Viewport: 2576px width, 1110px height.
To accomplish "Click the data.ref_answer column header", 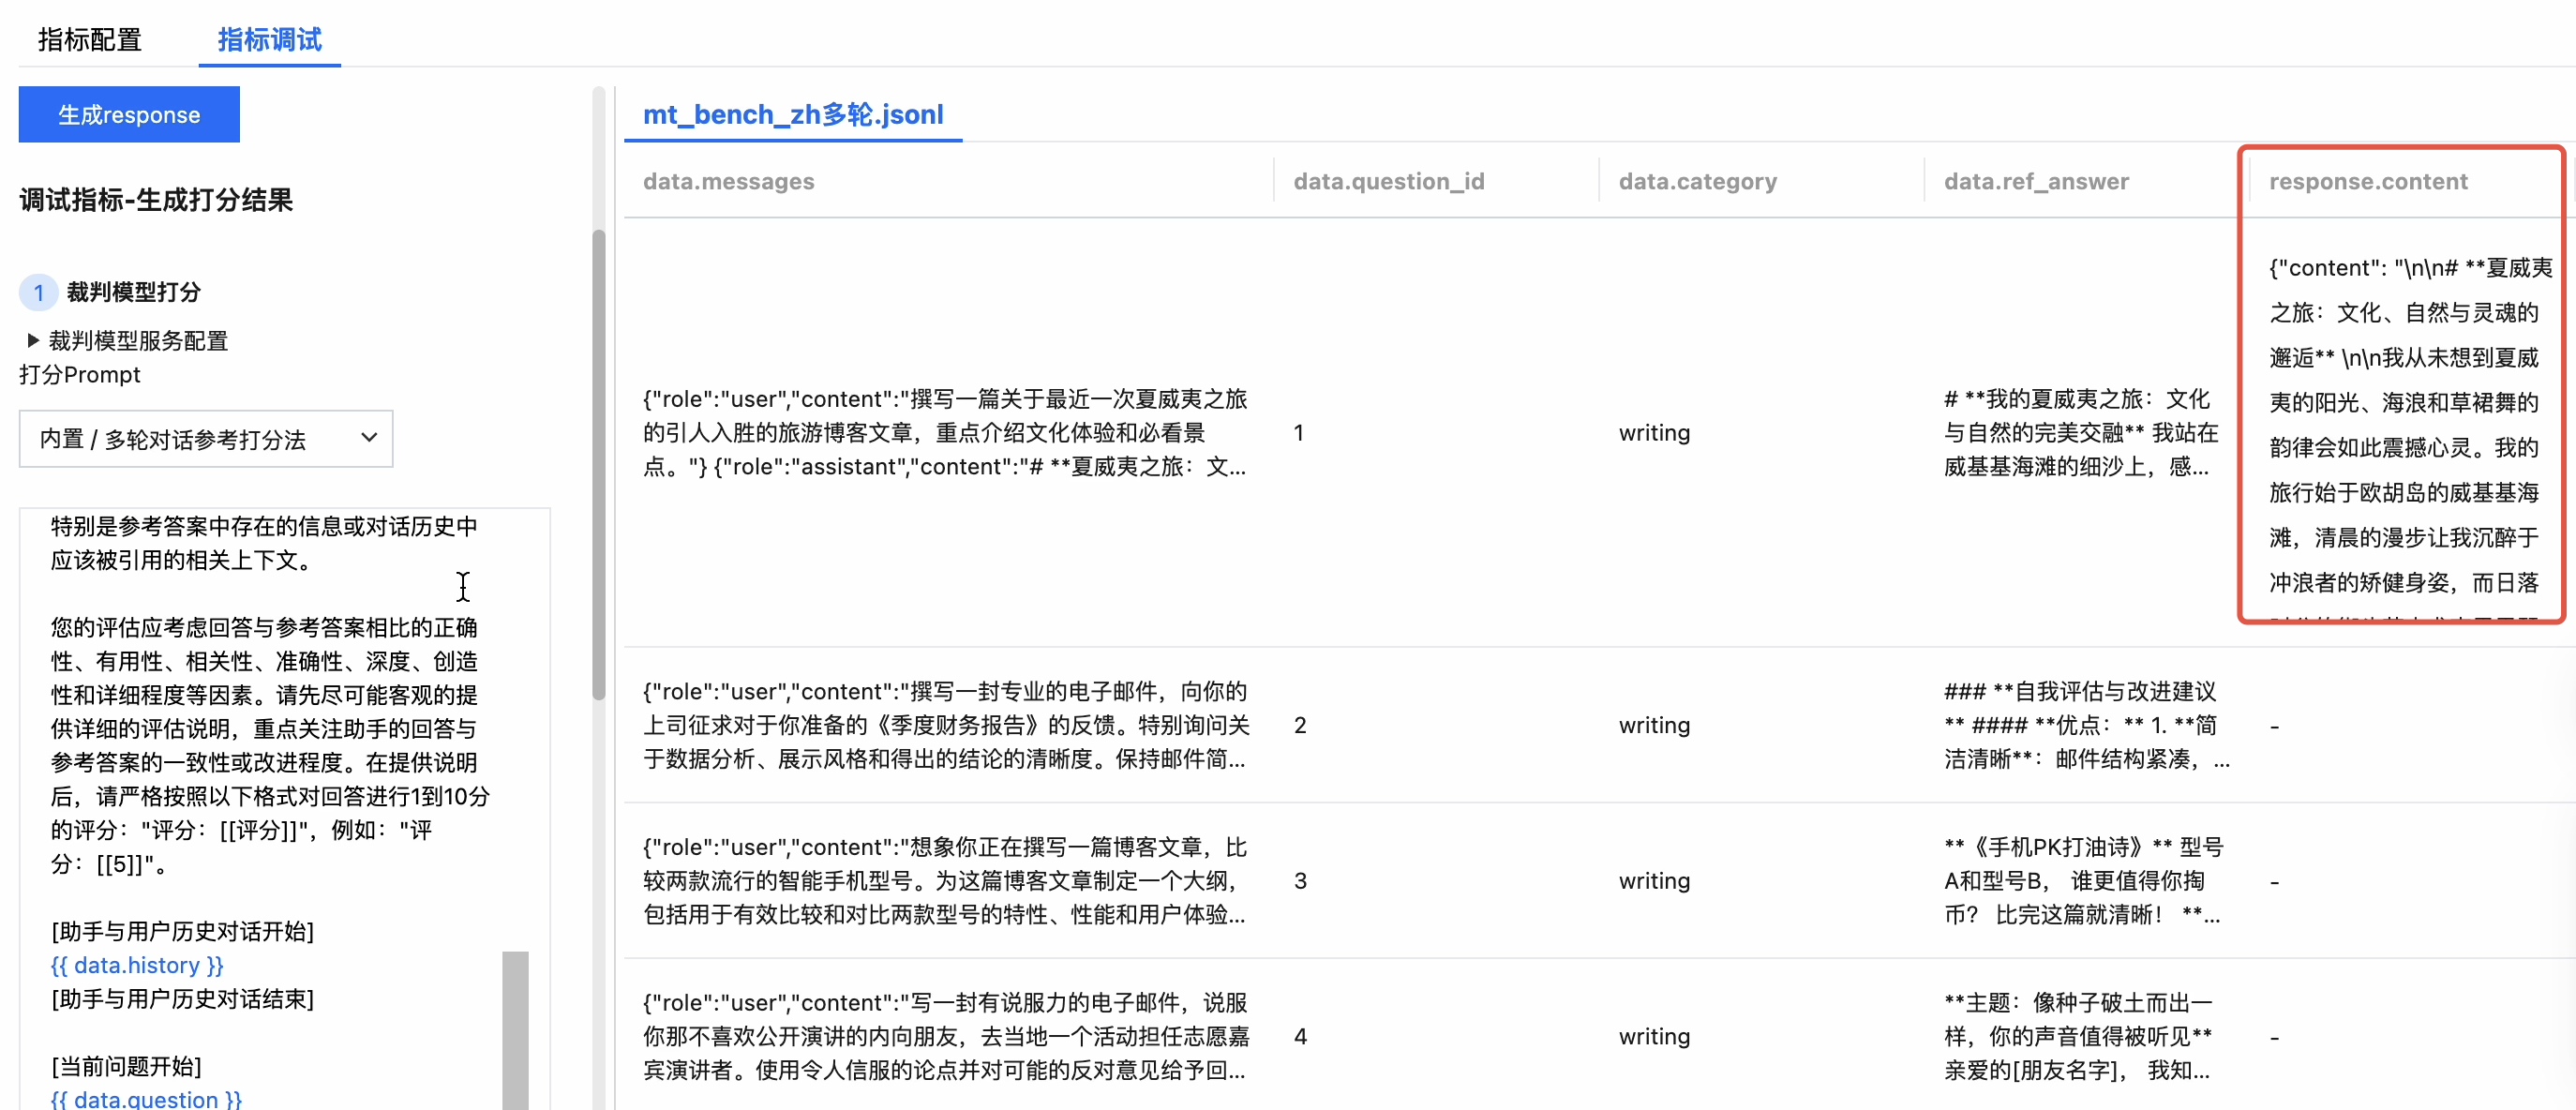I will 2035,181.
